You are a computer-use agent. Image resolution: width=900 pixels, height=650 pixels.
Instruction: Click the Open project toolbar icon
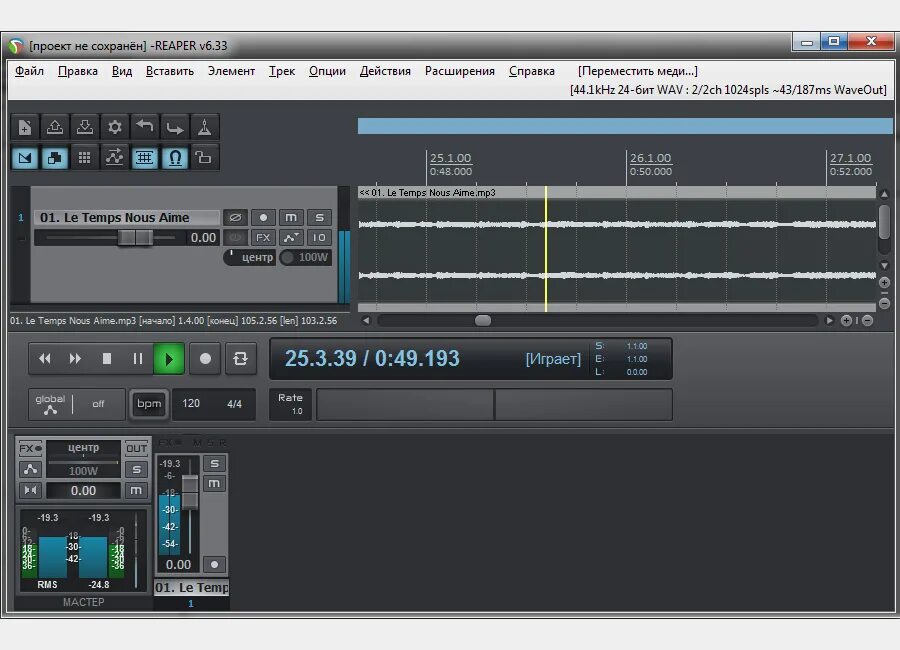coord(55,127)
